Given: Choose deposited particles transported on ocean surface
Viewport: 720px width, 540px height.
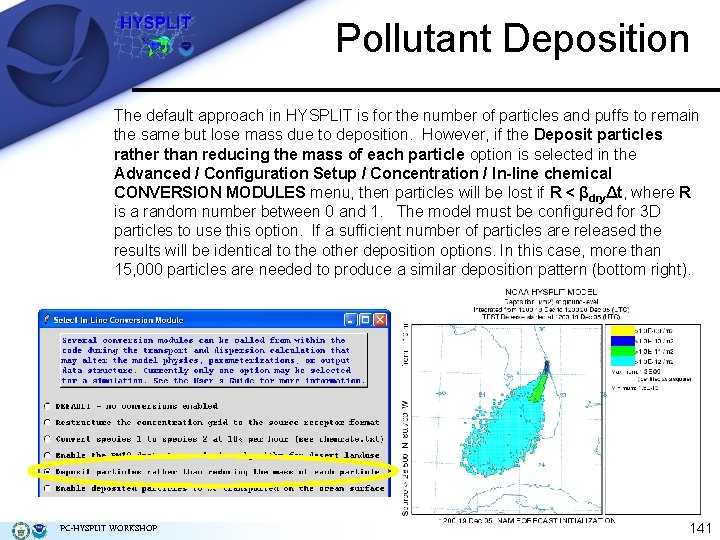Looking at the screenshot, I should (x=47, y=488).
